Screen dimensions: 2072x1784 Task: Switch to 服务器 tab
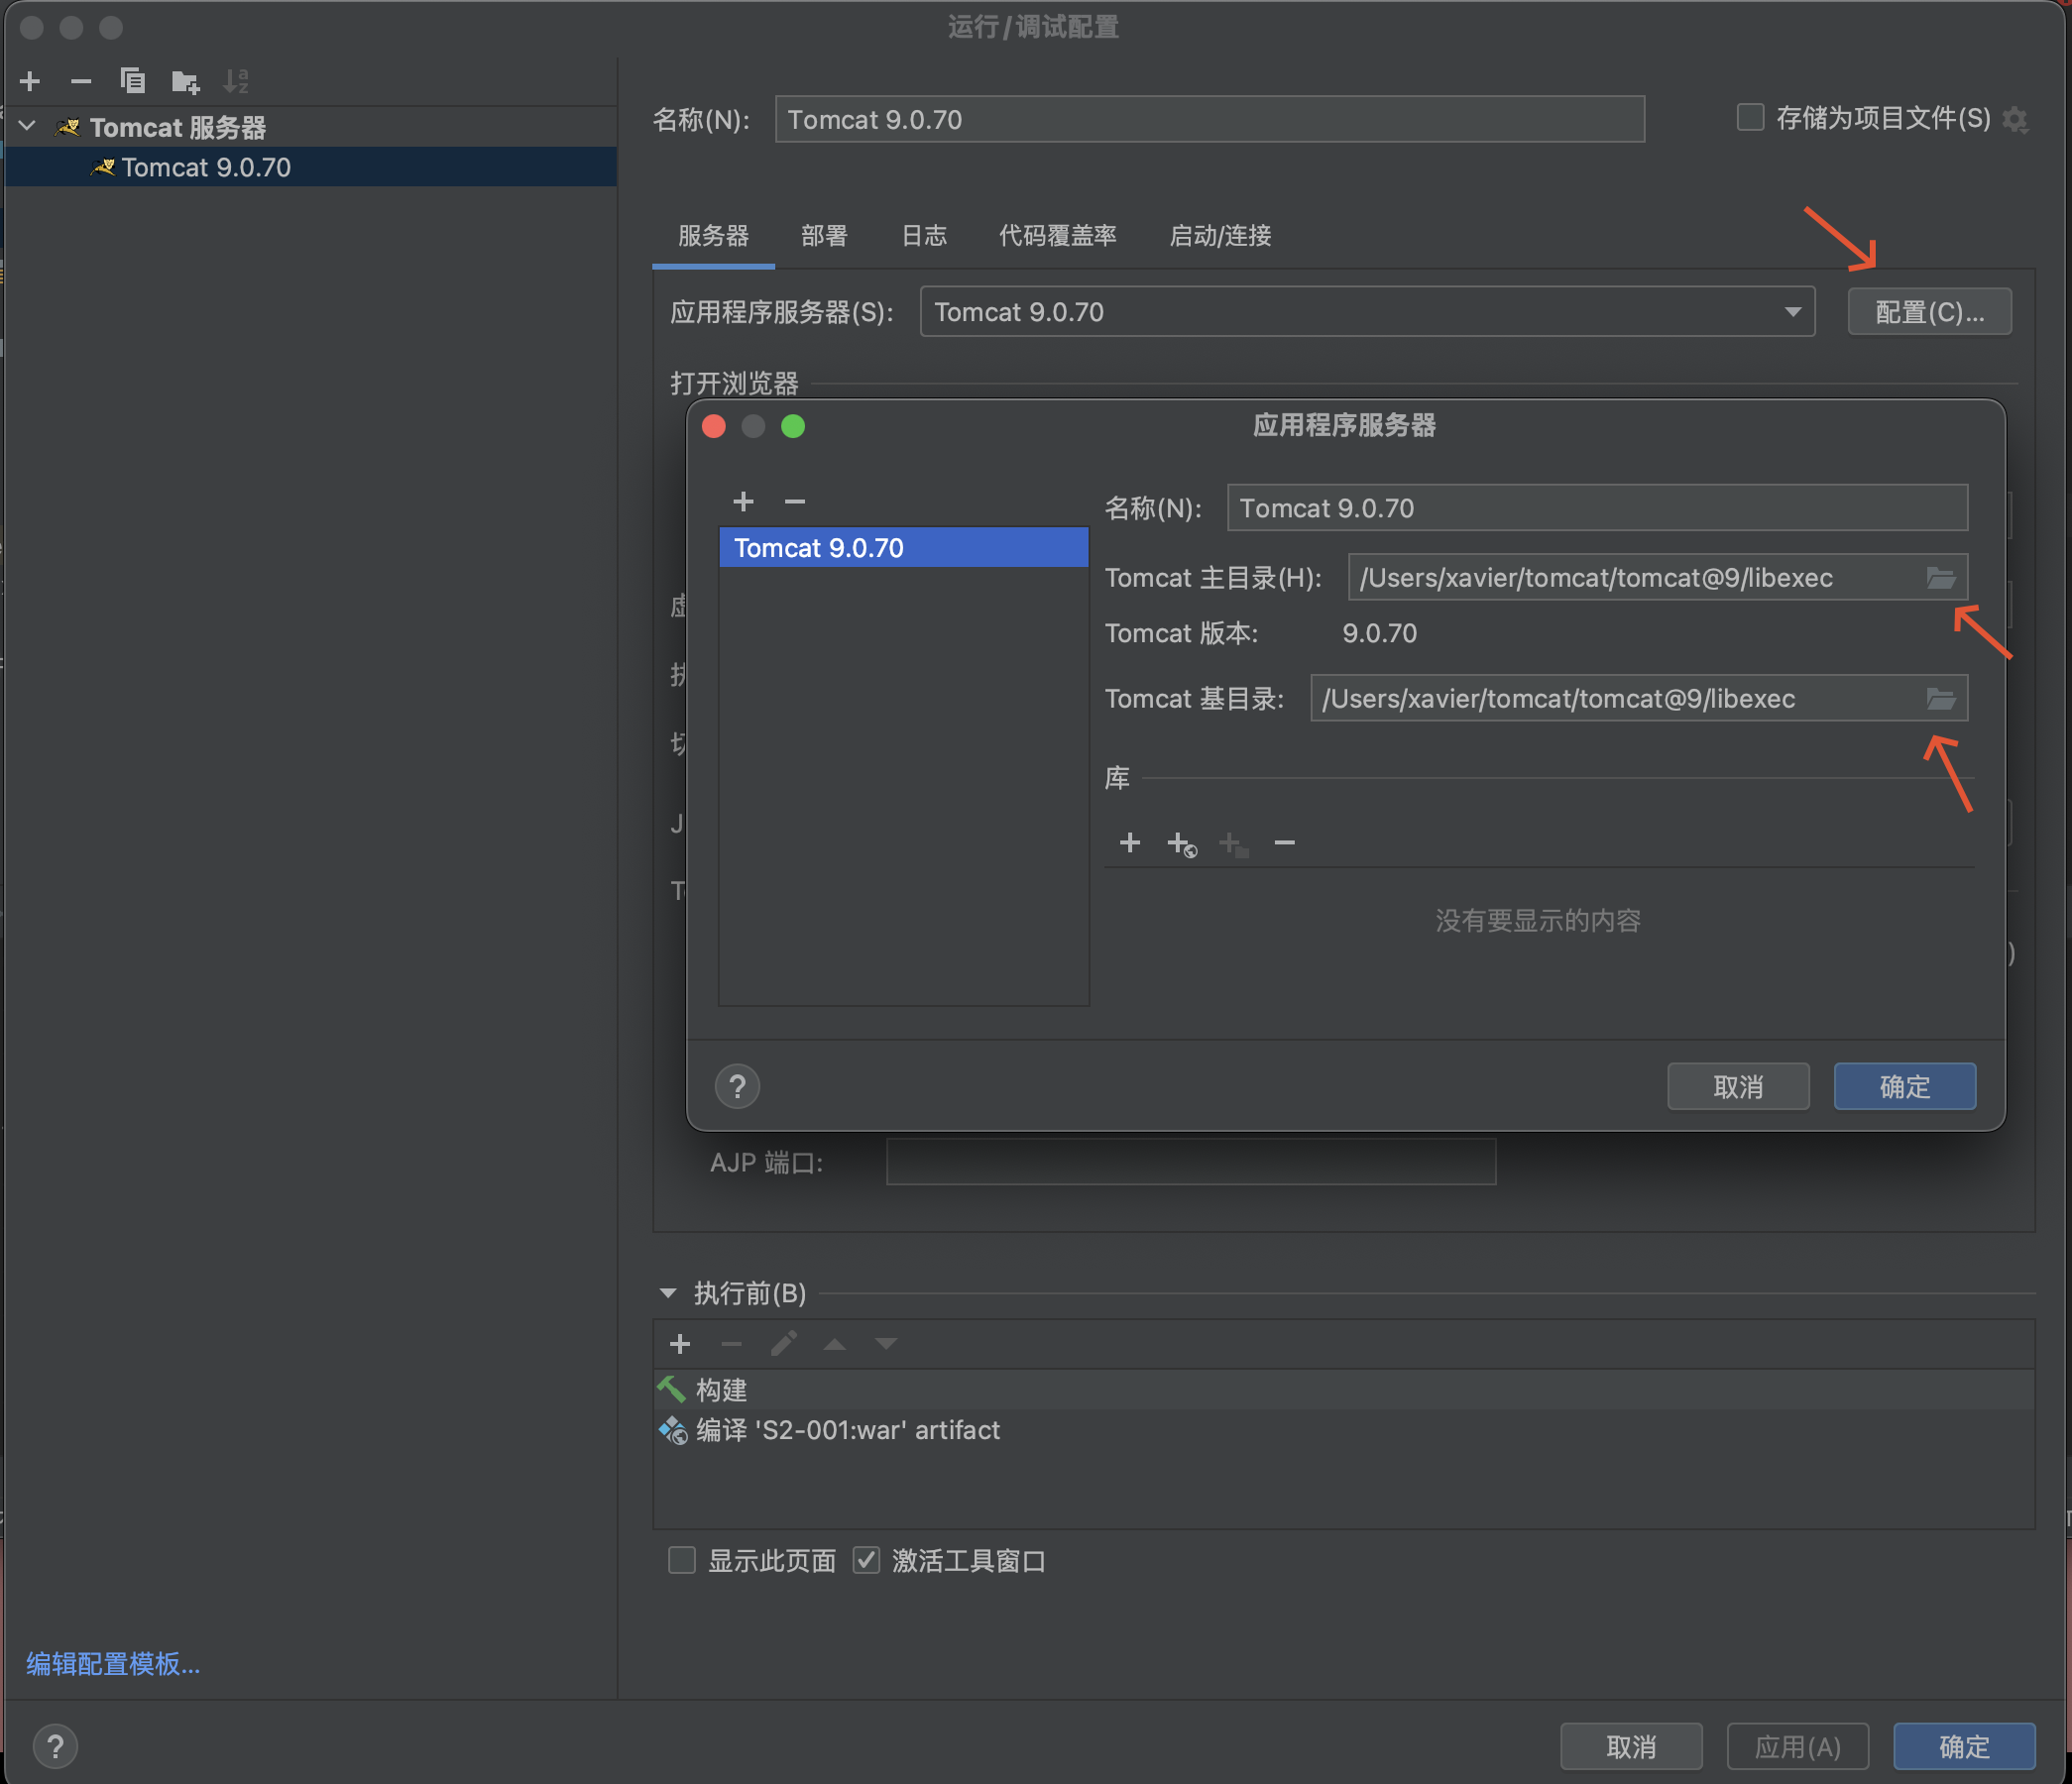pyautogui.click(x=713, y=236)
